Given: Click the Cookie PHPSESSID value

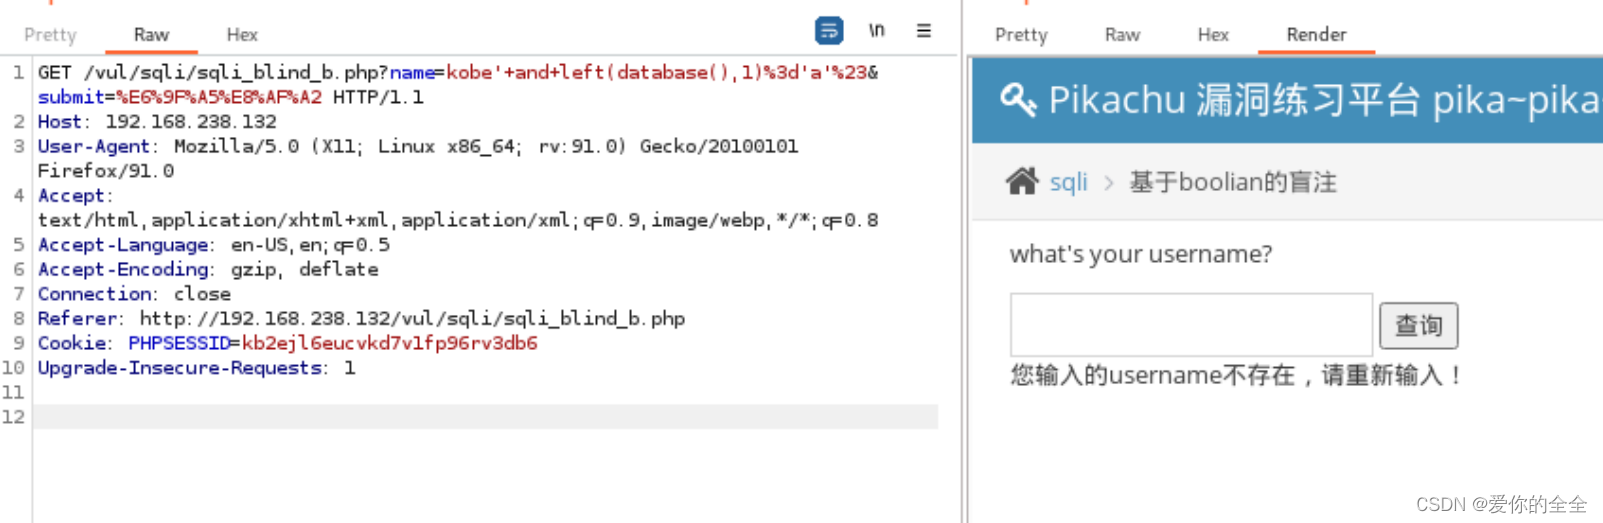Looking at the screenshot, I should pyautogui.click(x=390, y=343).
